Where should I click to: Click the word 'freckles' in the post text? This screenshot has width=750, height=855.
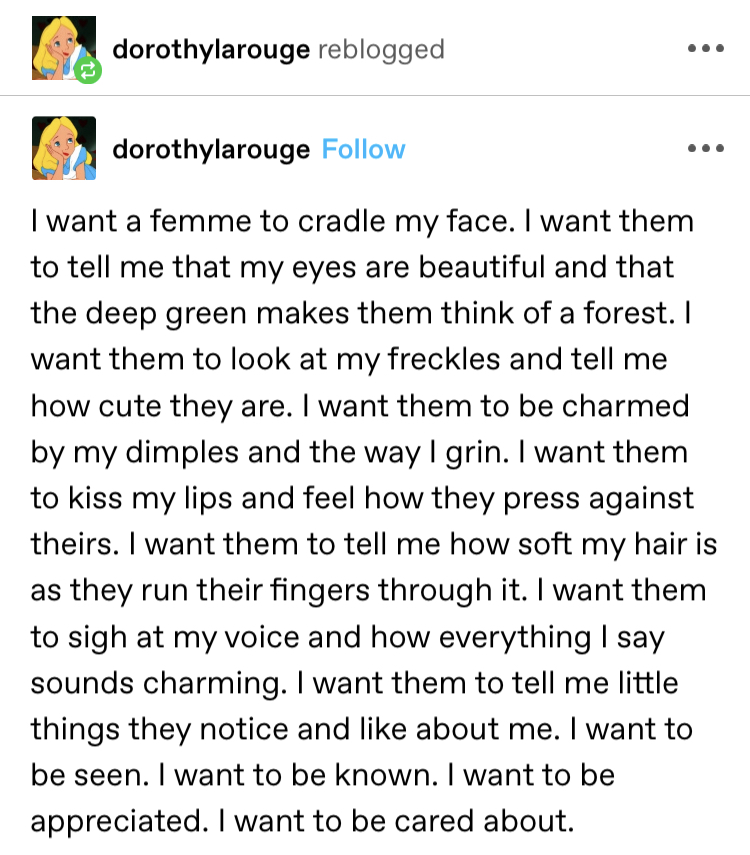(443, 359)
